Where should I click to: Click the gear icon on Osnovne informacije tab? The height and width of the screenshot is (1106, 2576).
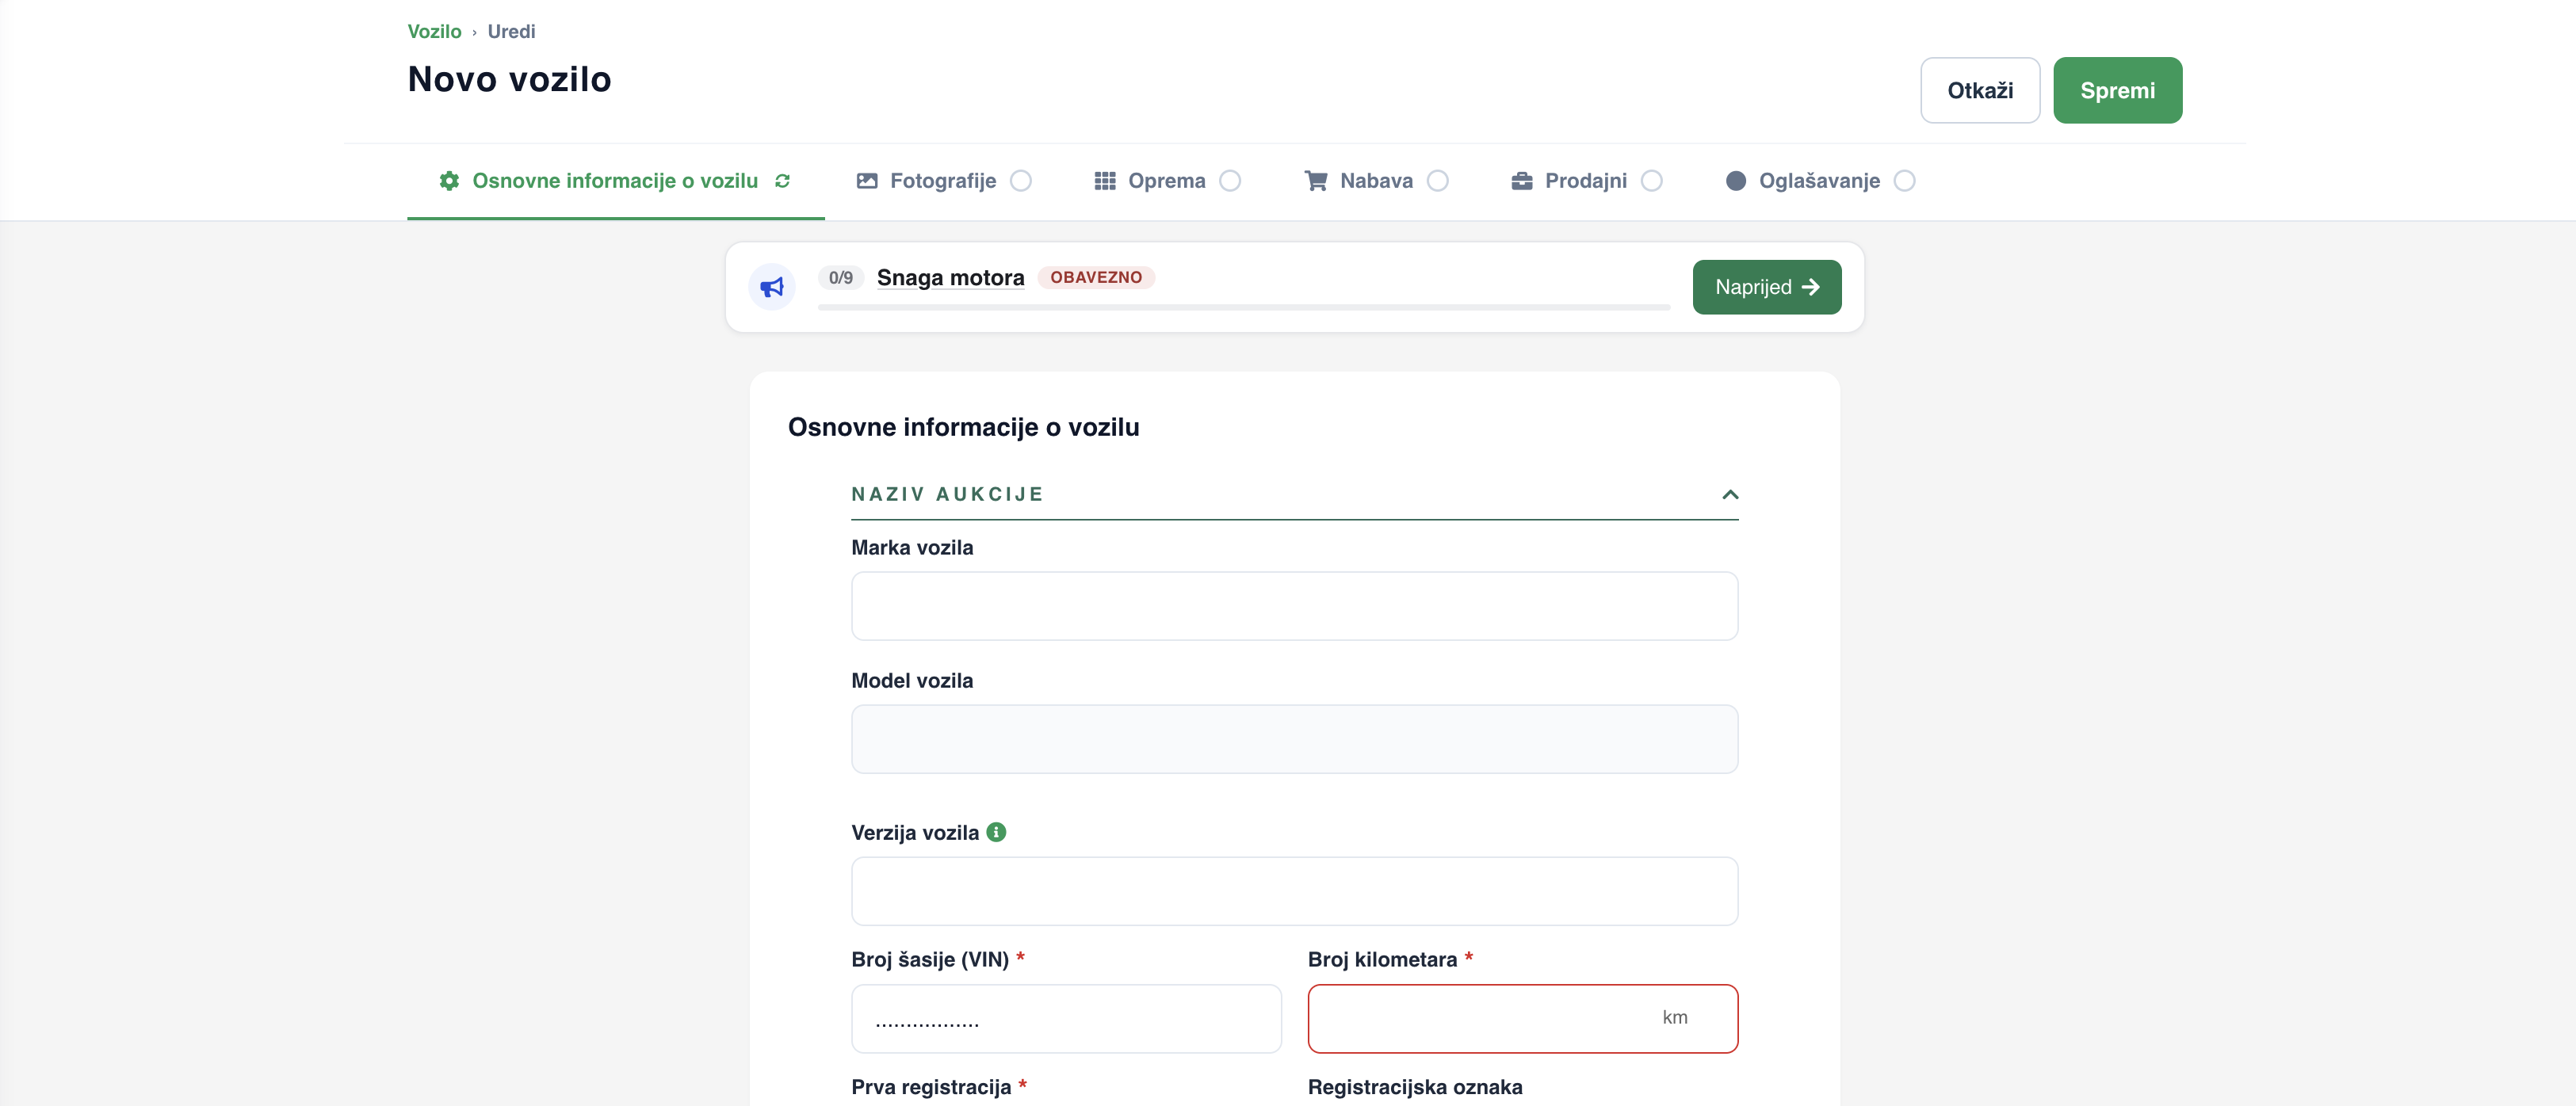449,181
